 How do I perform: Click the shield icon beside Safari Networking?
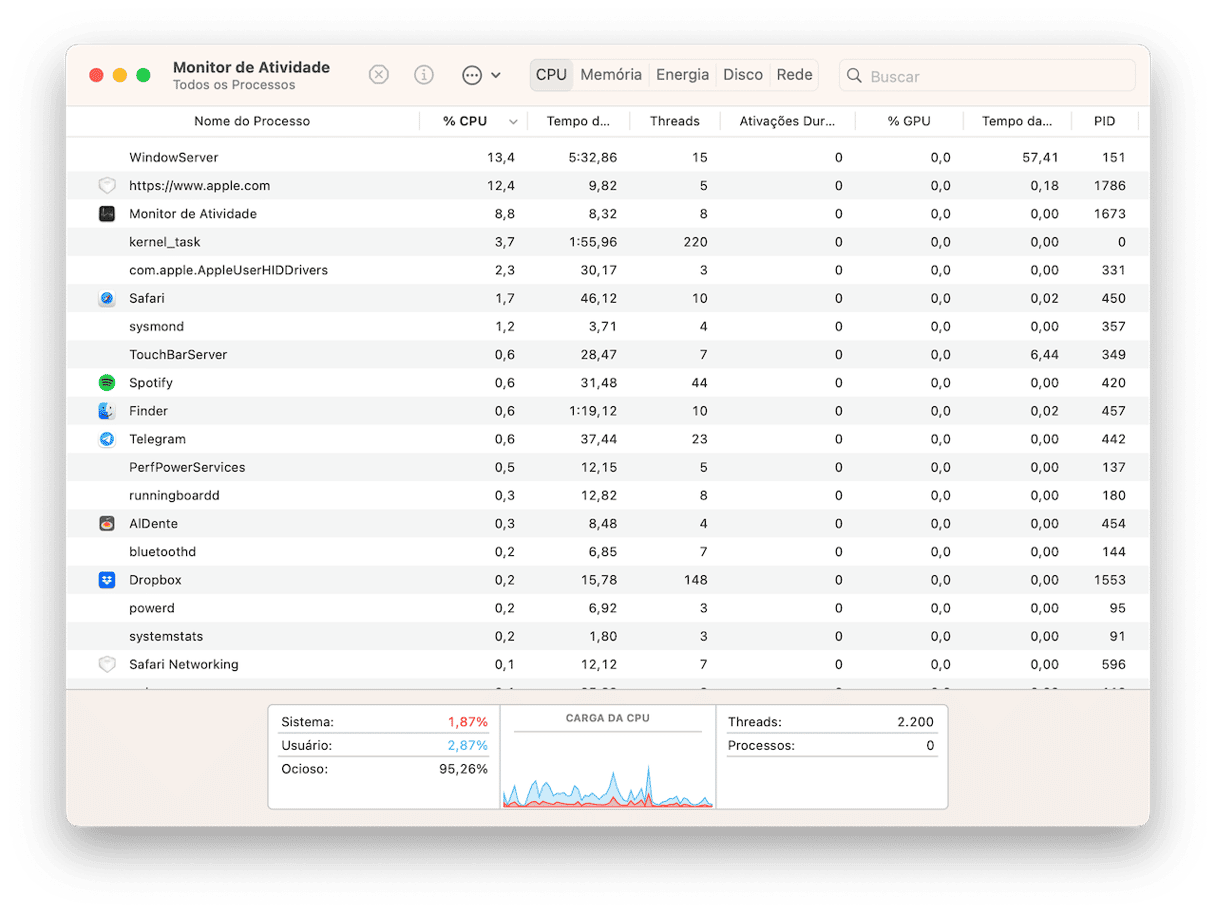(x=107, y=665)
